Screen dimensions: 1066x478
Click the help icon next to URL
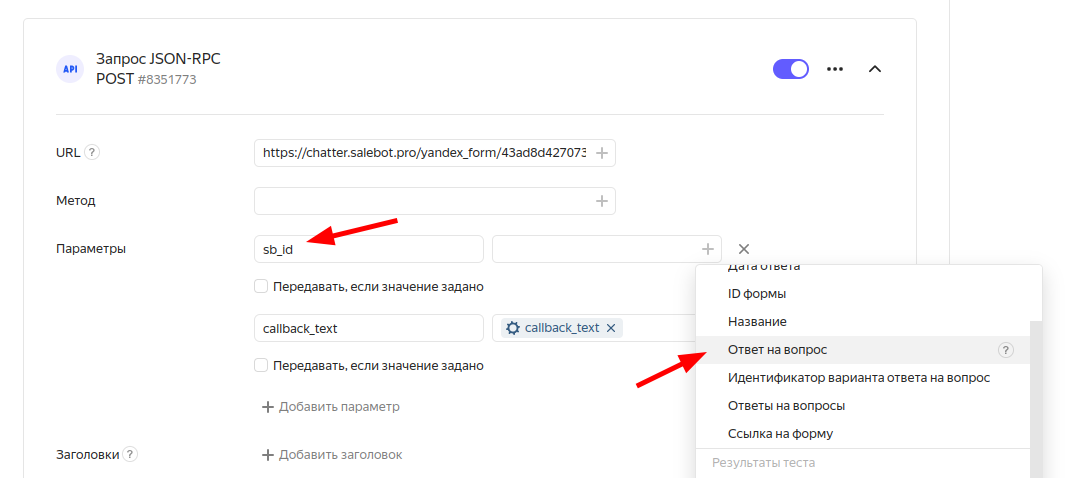pyautogui.click(x=92, y=153)
